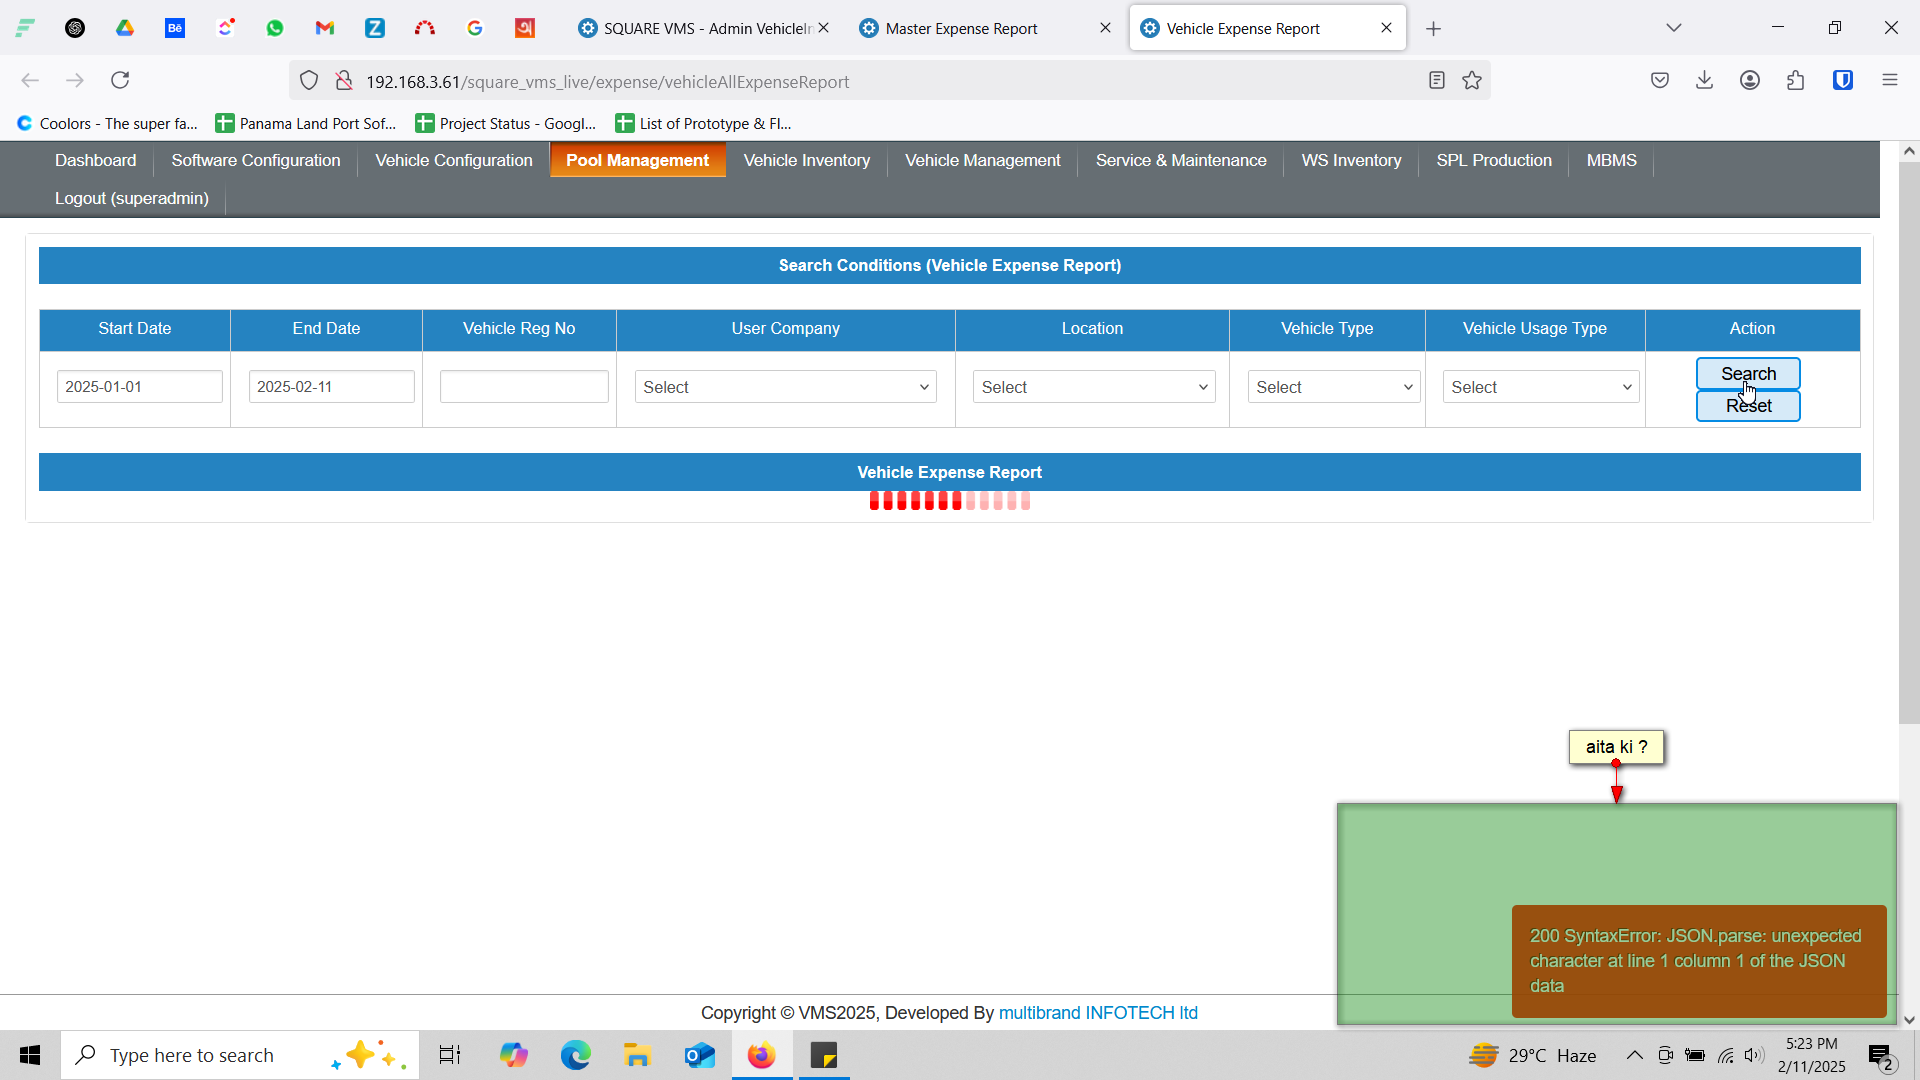Image resolution: width=1920 pixels, height=1080 pixels.
Task: Follow the multibrand INFOTECH ltd link
Action: (1098, 1013)
